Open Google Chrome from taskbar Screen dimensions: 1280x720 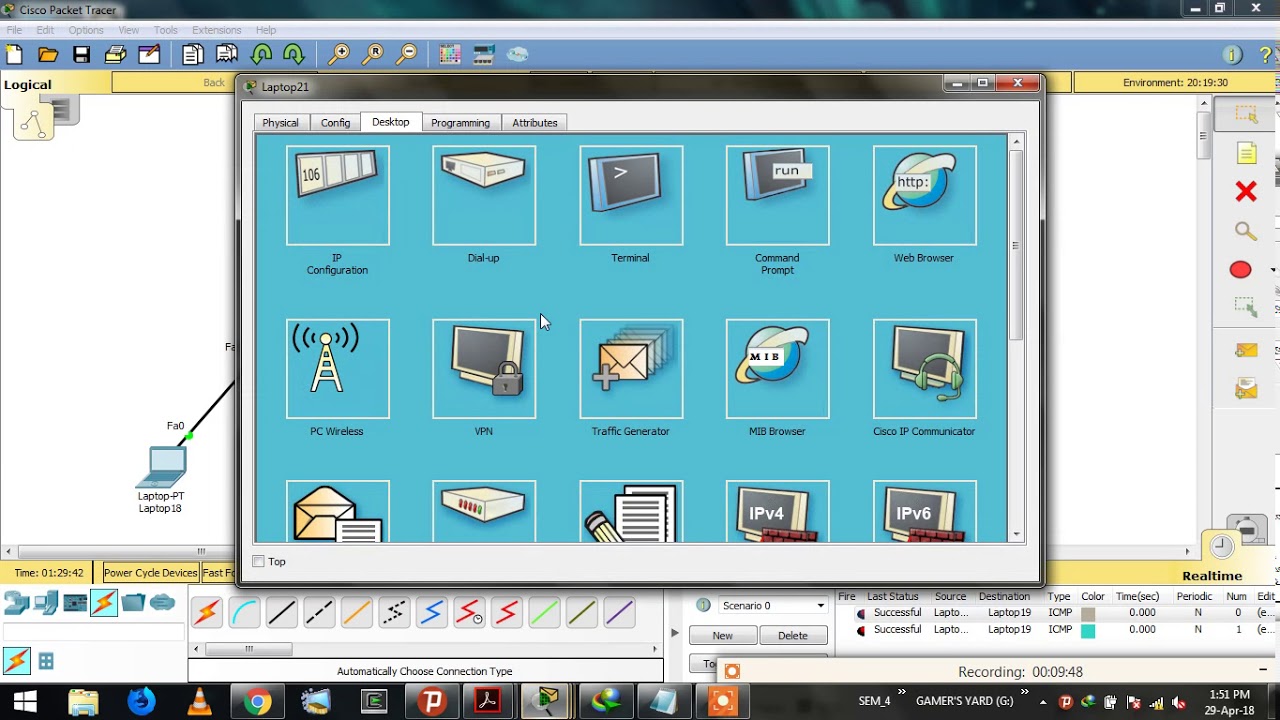click(257, 701)
